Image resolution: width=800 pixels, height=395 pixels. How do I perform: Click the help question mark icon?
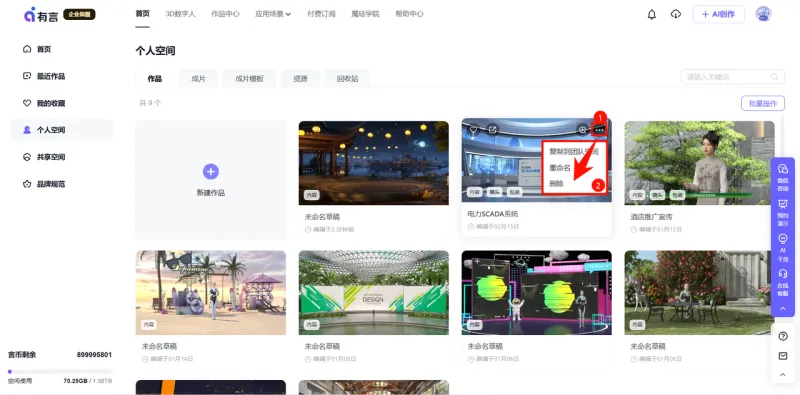783,336
